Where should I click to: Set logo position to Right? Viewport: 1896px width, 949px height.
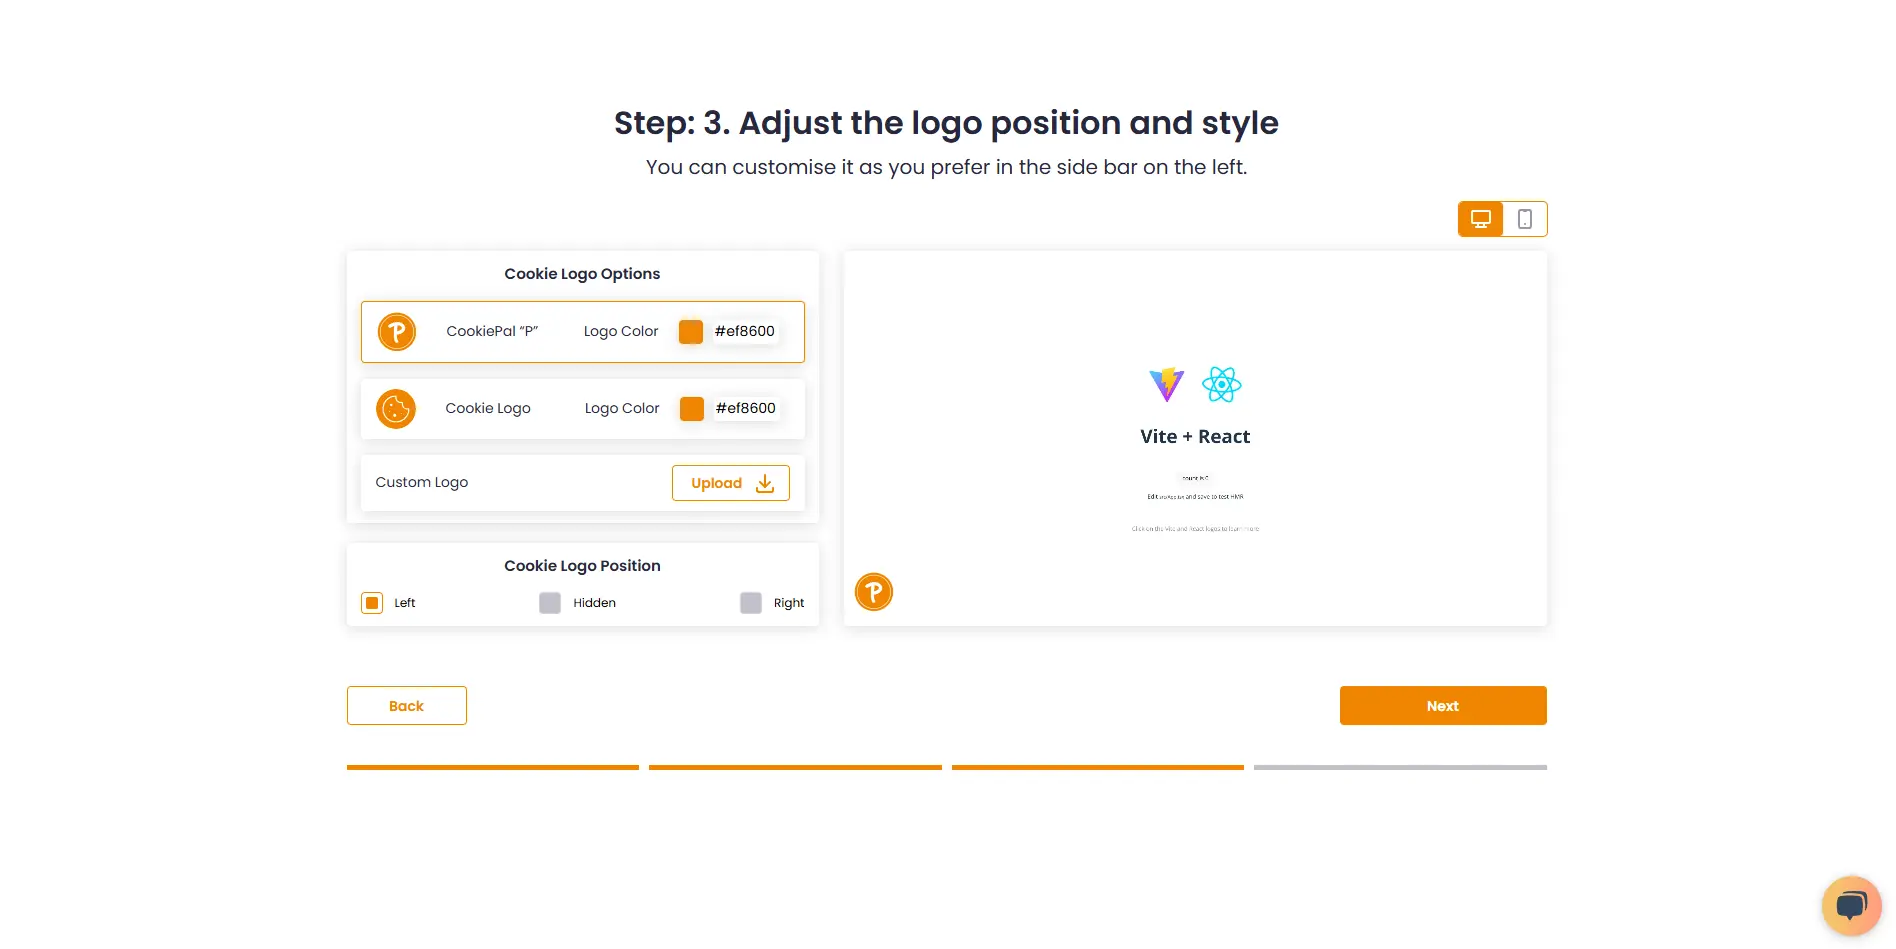pyautogui.click(x=751, y=603)
